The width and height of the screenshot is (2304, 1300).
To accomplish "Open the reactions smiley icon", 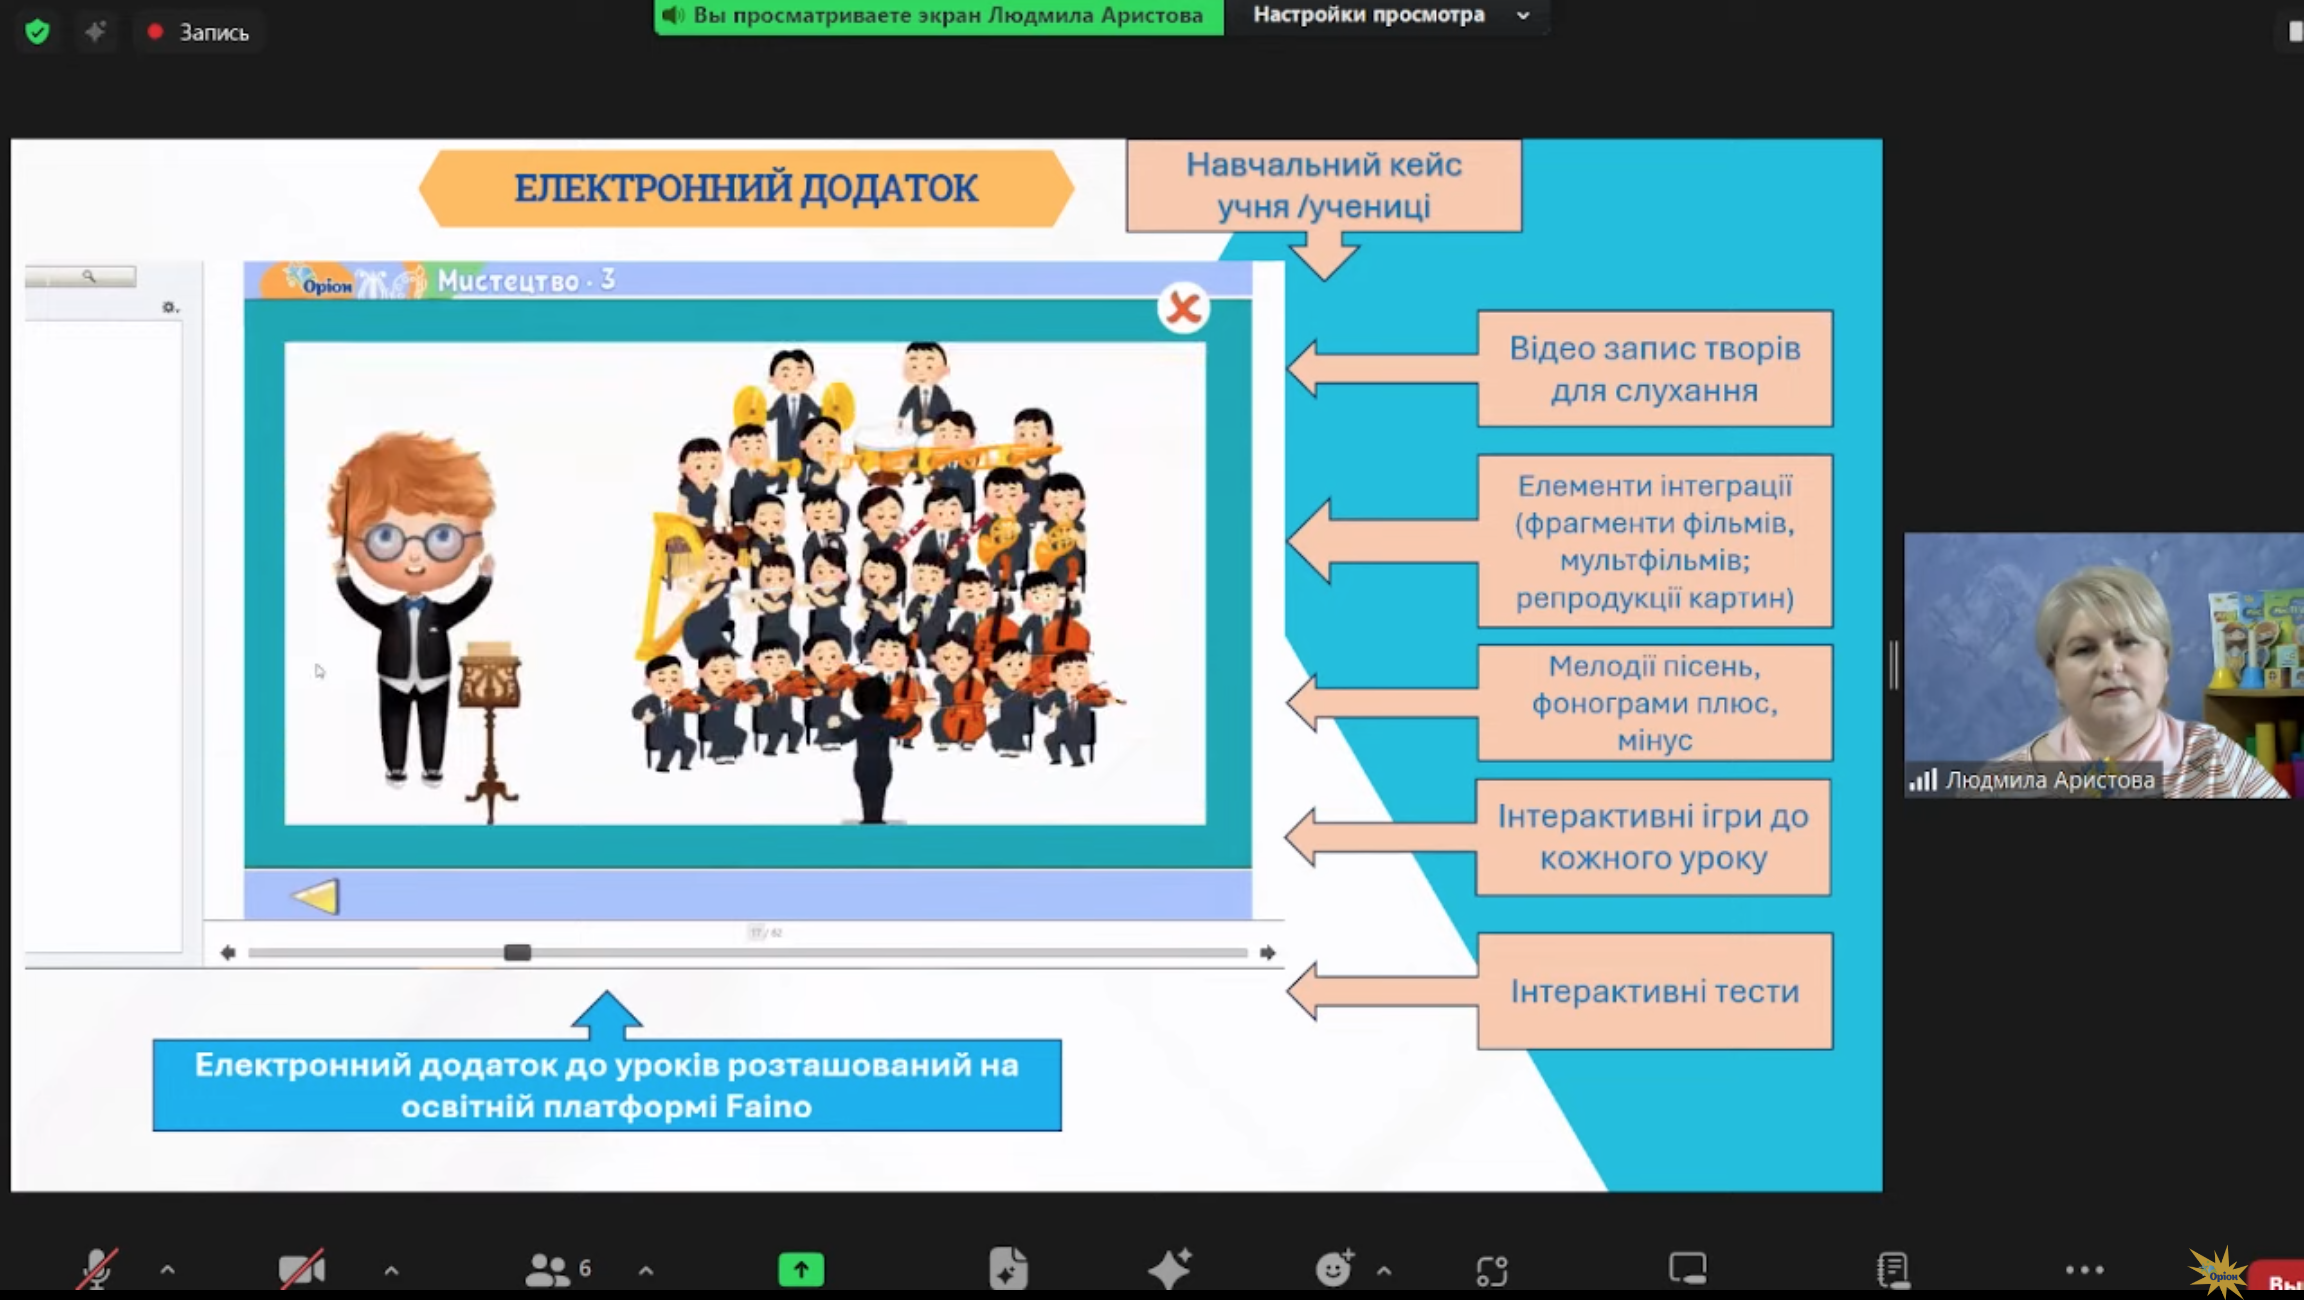I will pyautogui.click(x=1334, y=1268).
